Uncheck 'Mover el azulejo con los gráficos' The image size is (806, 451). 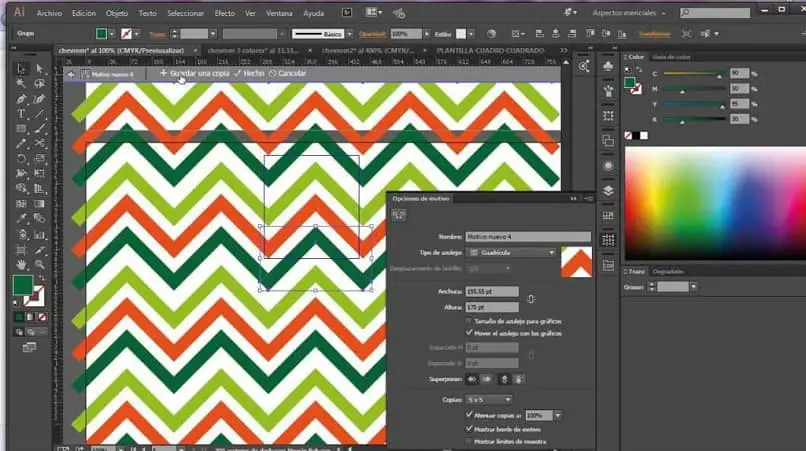click(x=470, y=332)
